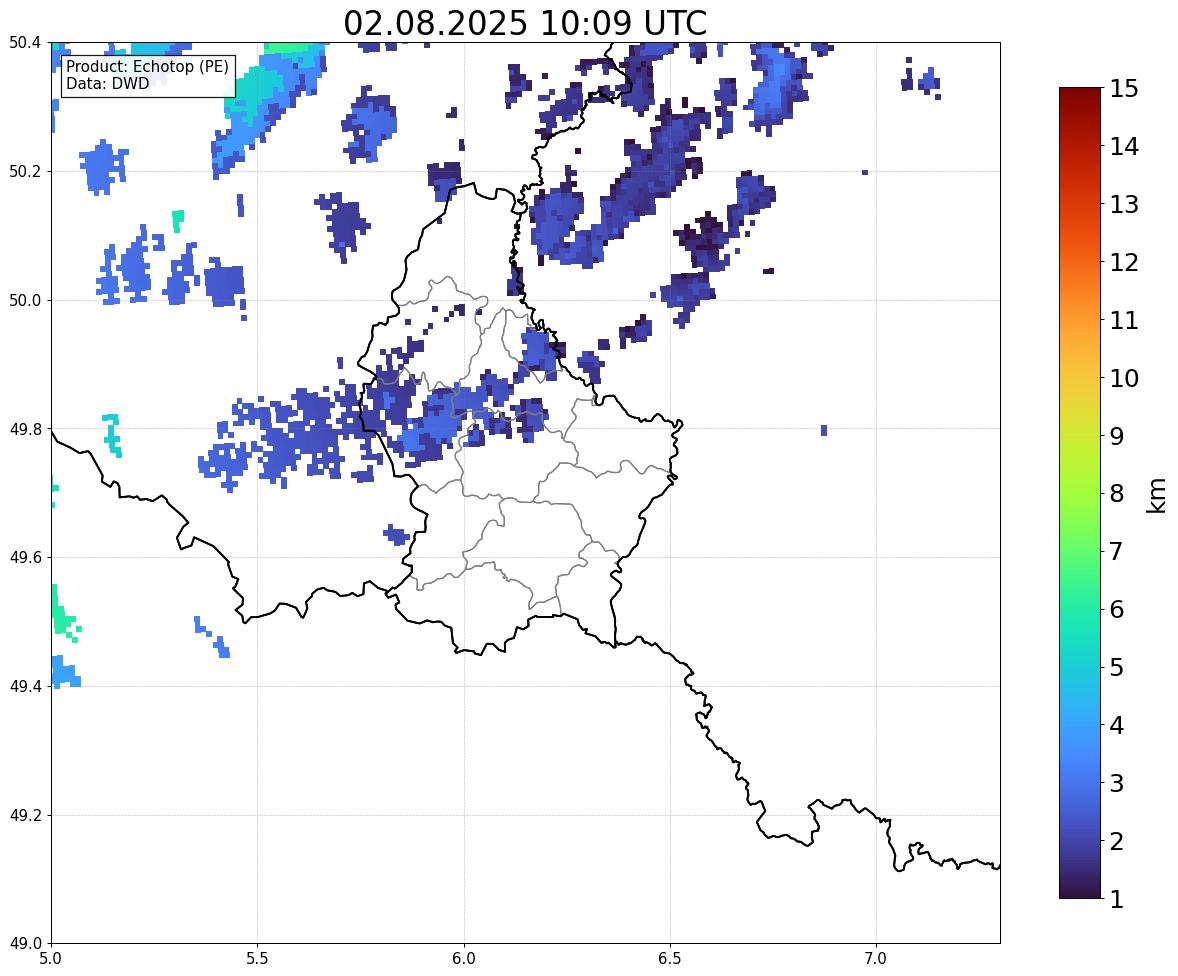This screenshot has height=976, width=1178.
Task: Click the longitude axis label 6.5
Action: coord(670,959)
